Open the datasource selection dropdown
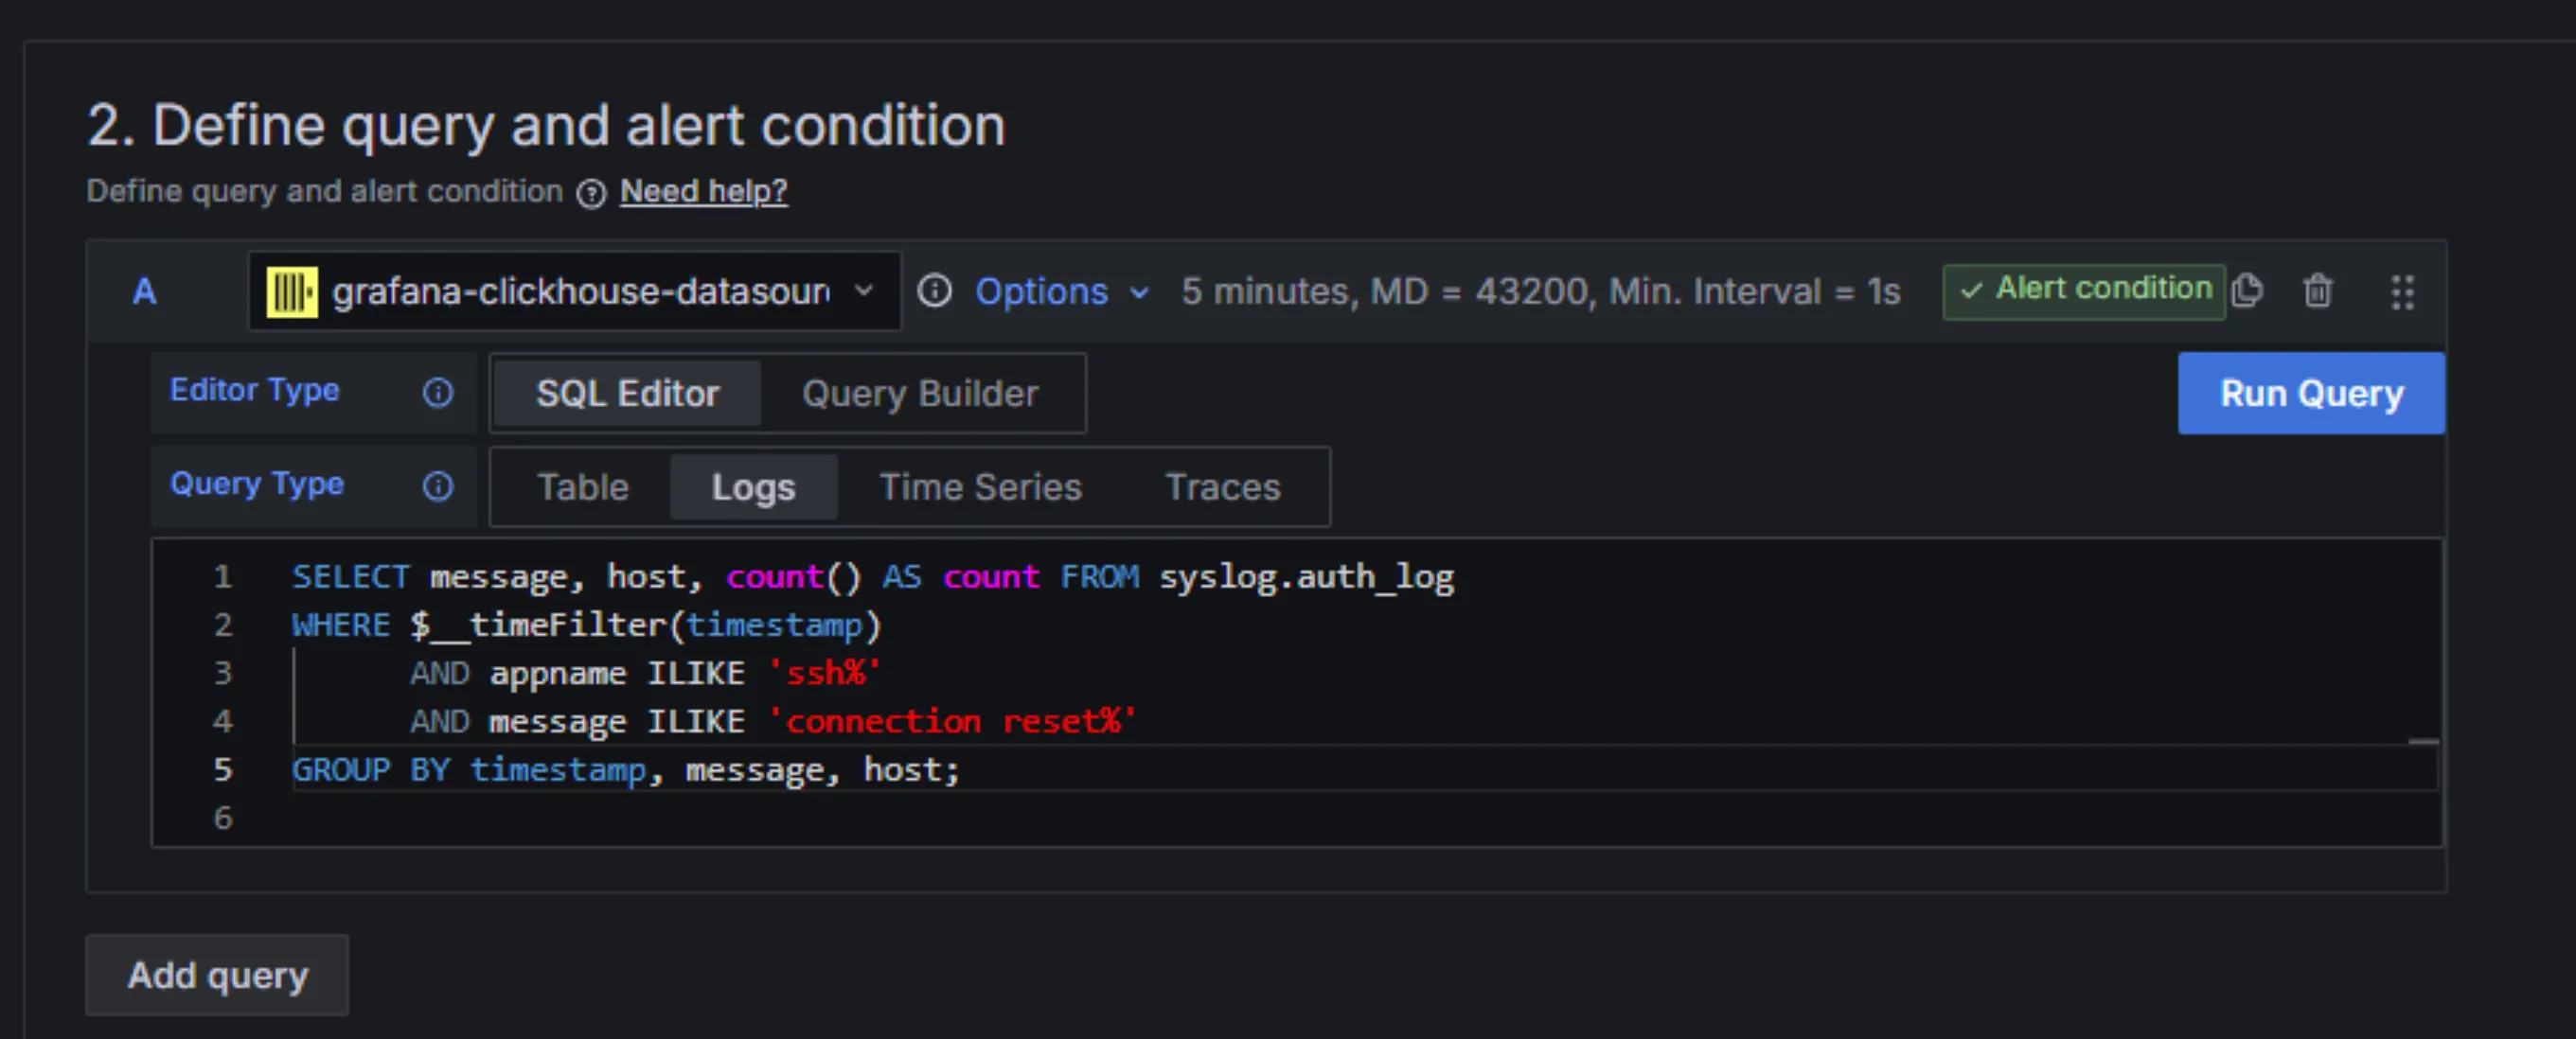This screenshot has width=2576, height=1039. click(863, 291)
